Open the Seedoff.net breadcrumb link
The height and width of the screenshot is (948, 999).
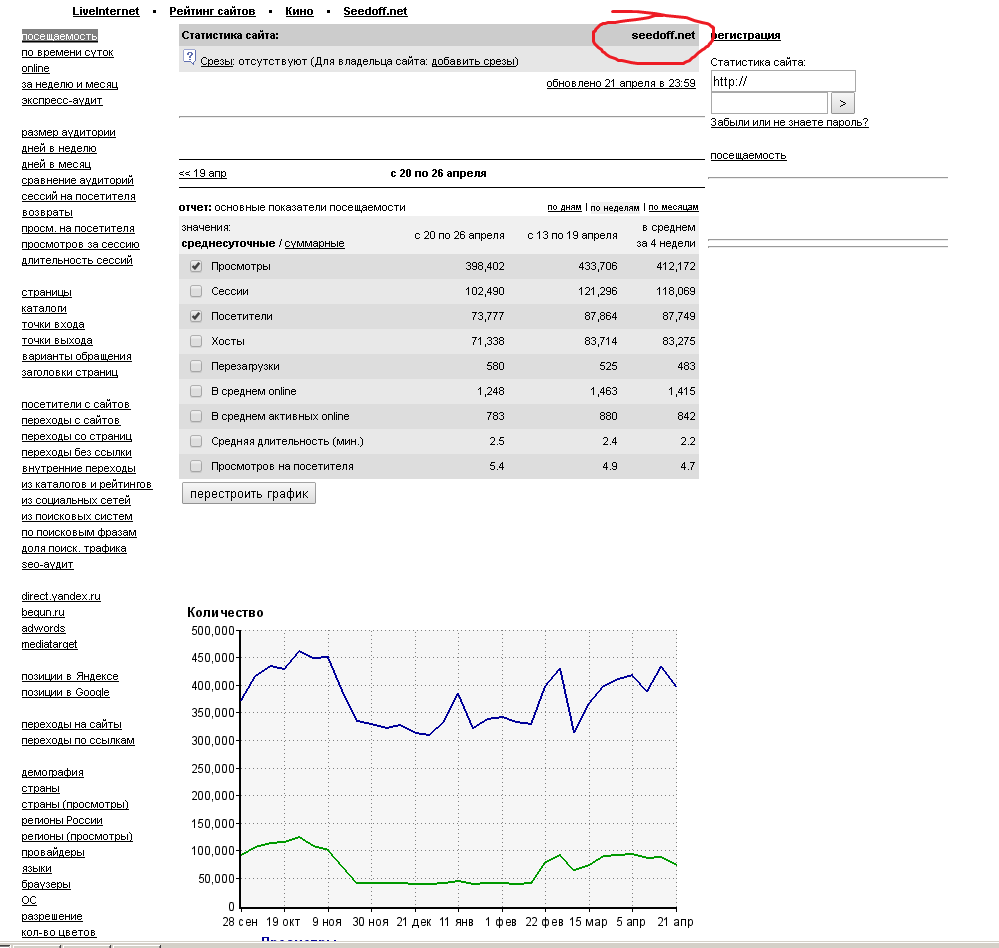point(375,11)
